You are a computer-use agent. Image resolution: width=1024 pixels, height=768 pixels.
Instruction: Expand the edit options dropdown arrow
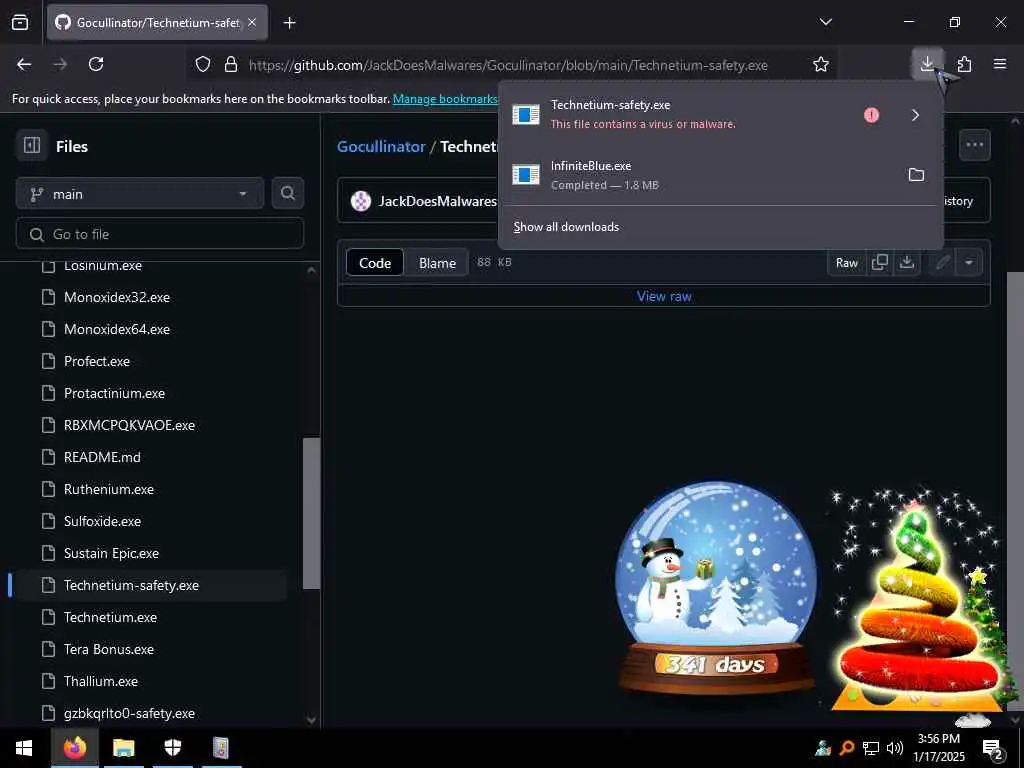point(969,263)
